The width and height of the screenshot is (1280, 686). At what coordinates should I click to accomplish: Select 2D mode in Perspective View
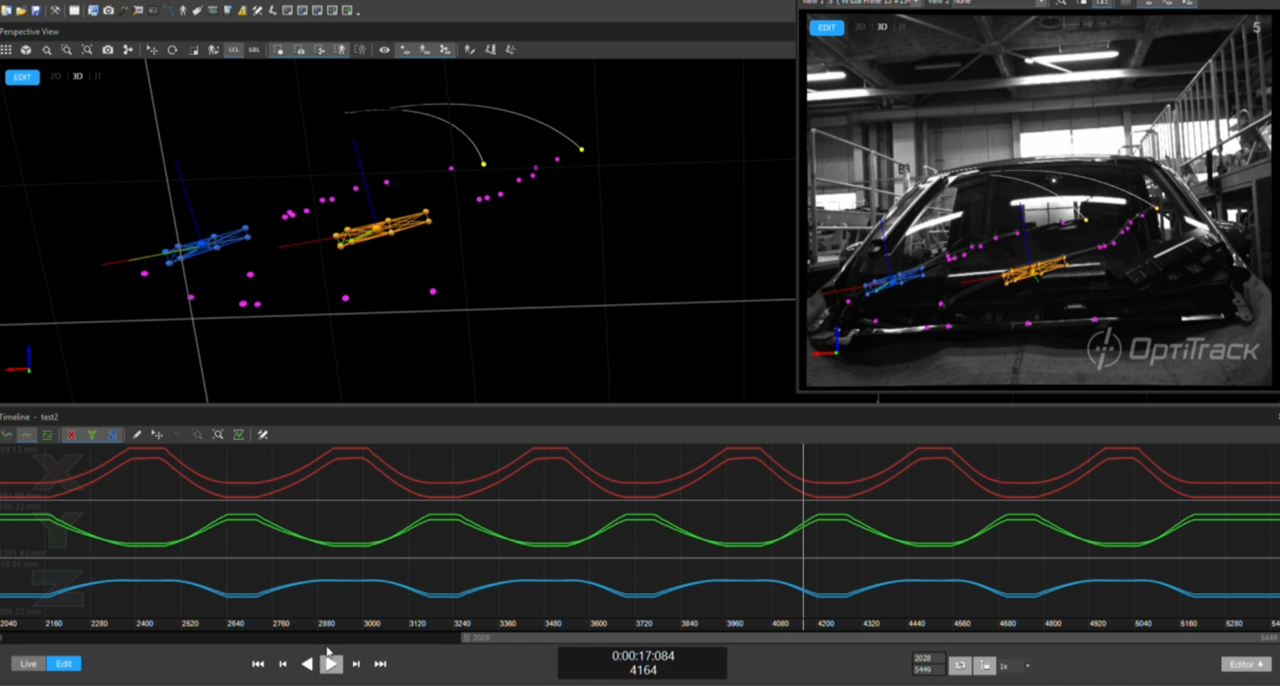point(56,77)
